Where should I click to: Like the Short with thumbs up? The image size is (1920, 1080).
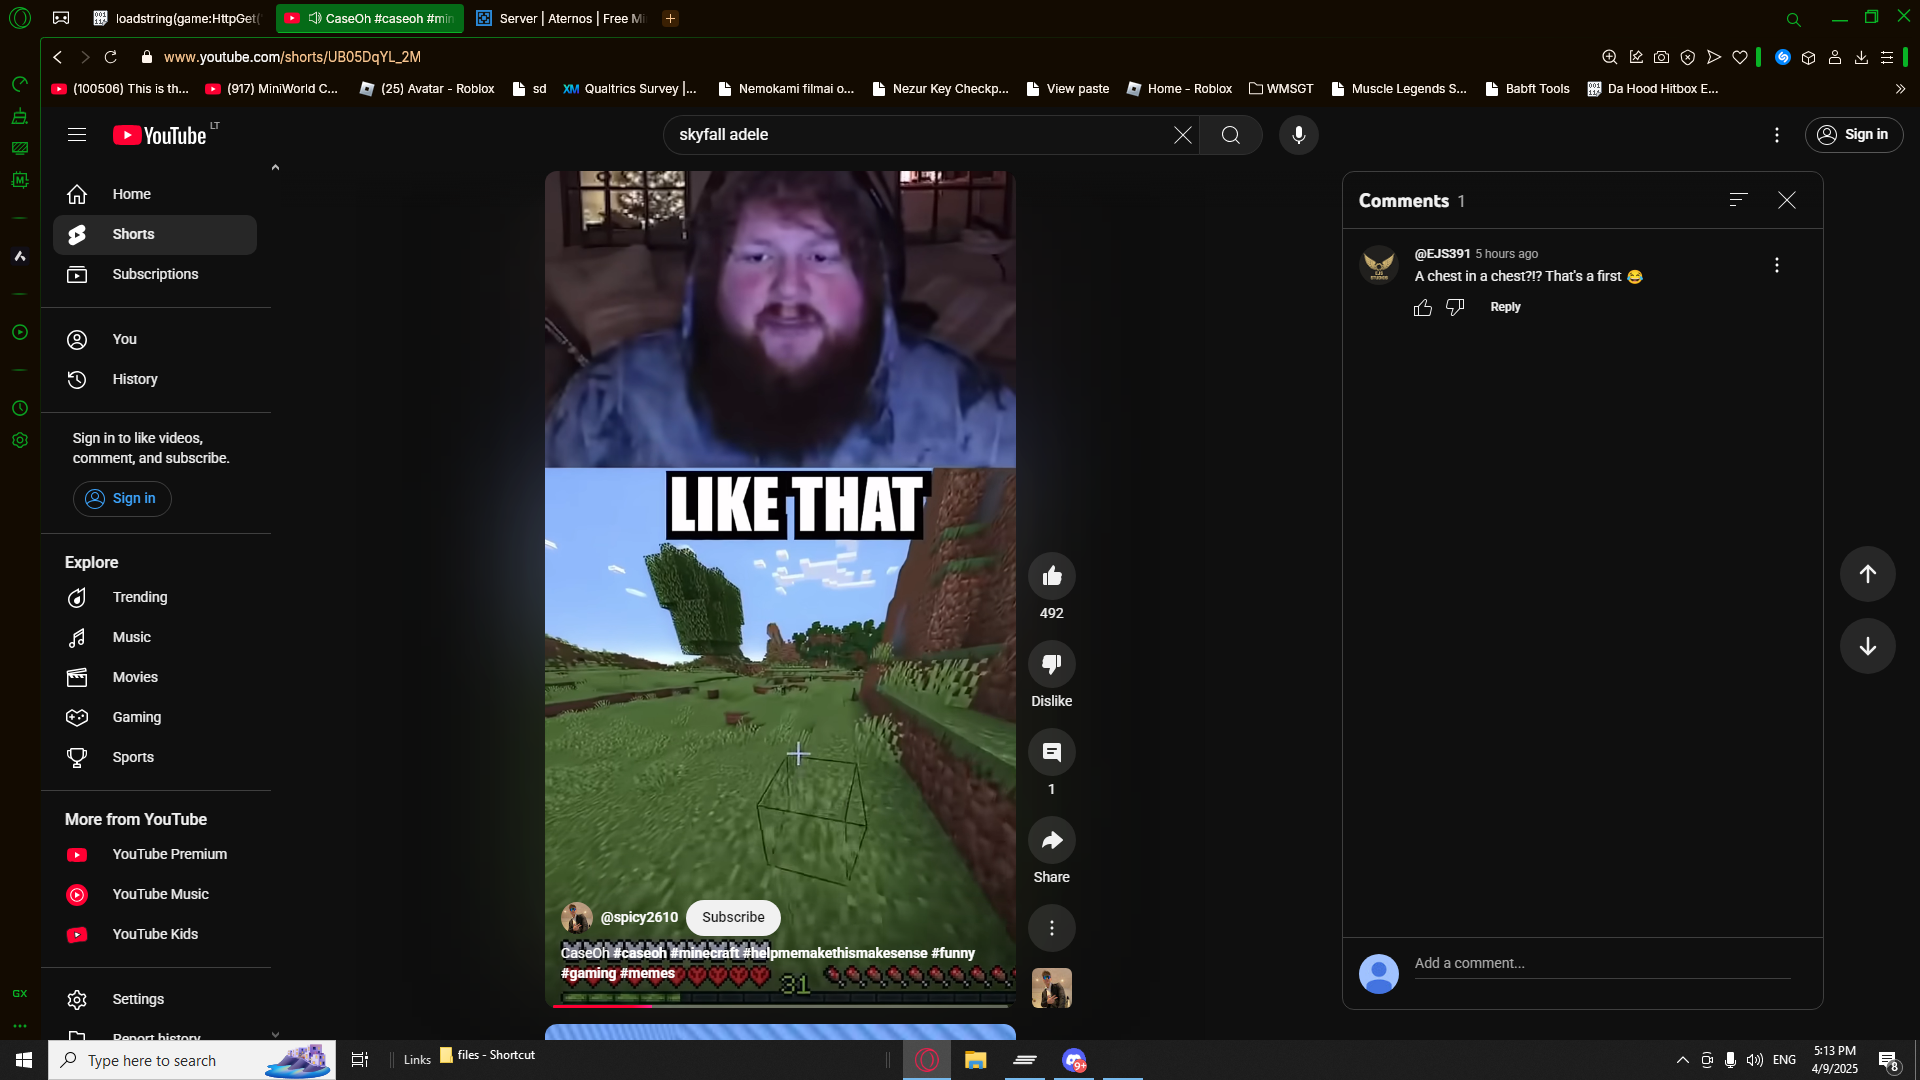coord(1051,576)
